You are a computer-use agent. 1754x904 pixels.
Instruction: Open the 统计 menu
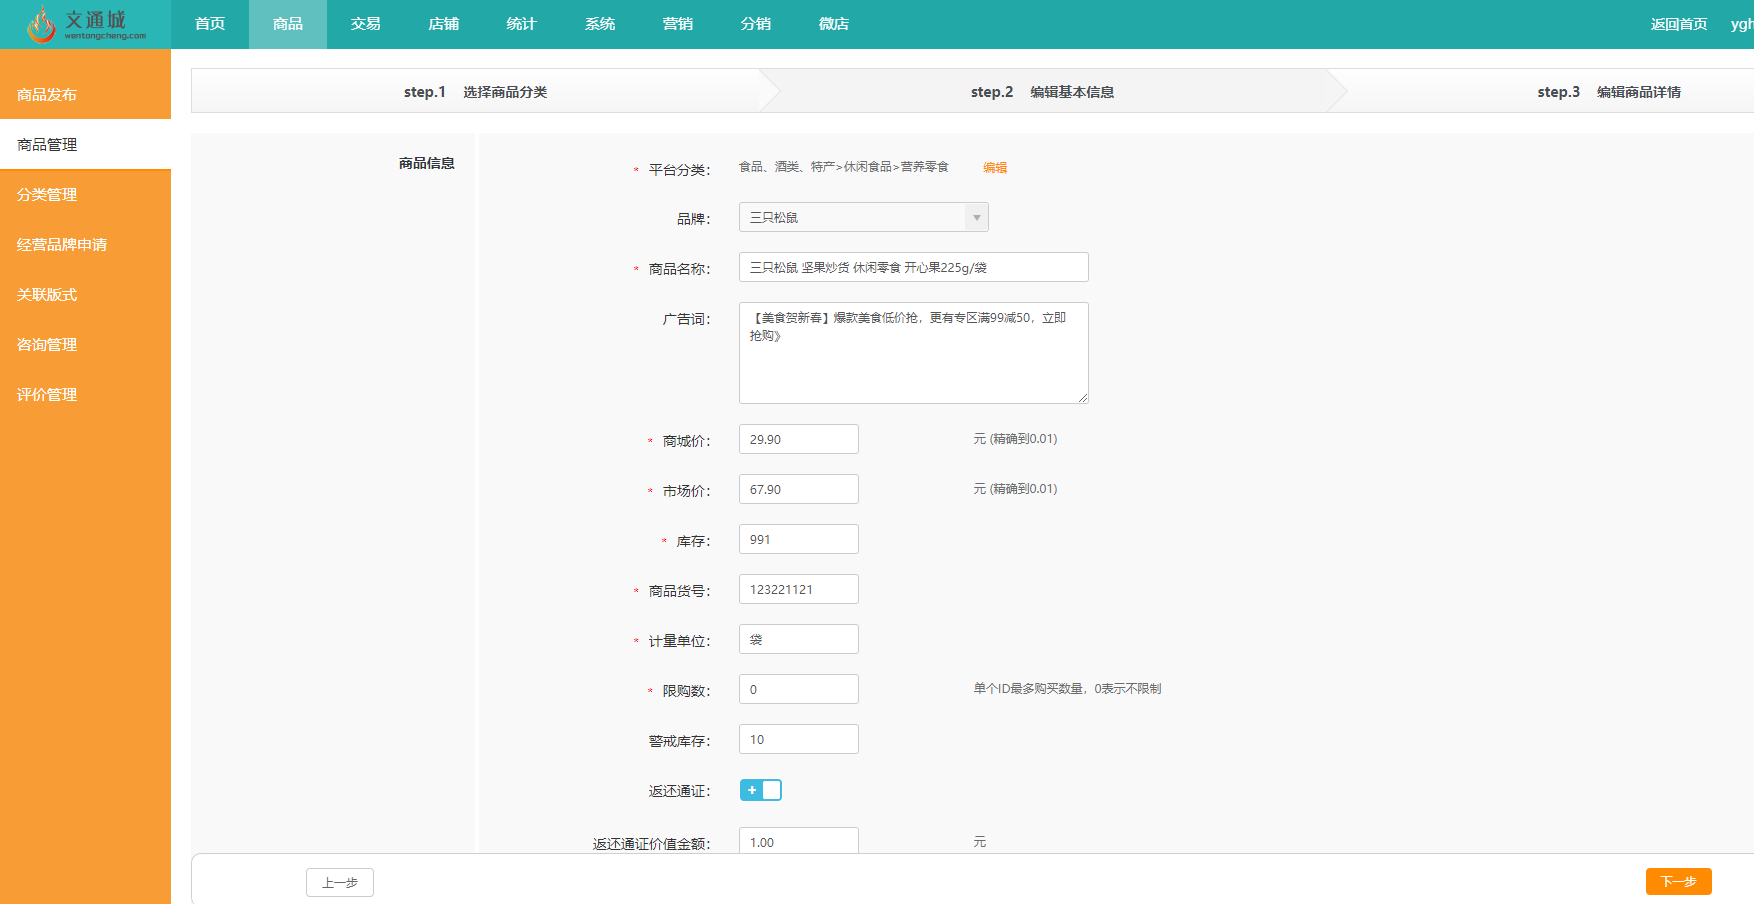(x=522, y=24)
